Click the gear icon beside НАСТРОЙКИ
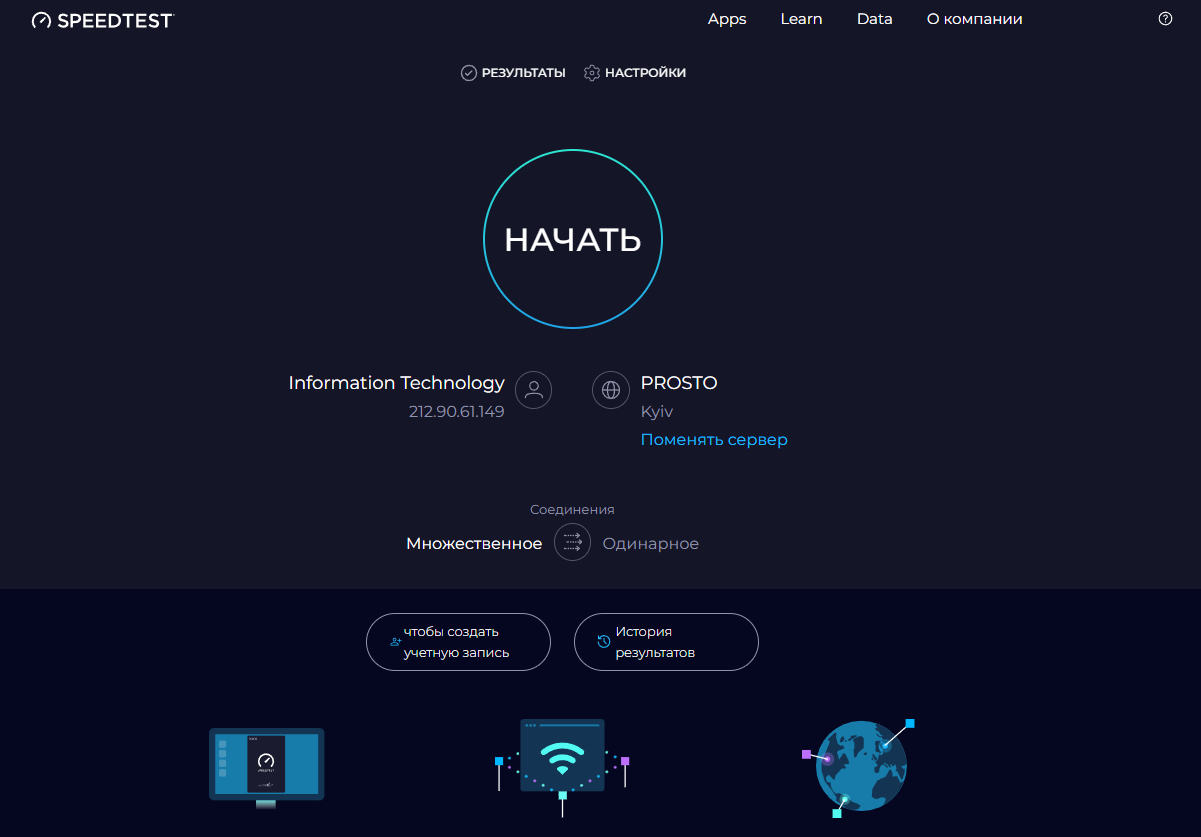 point(591,73)
